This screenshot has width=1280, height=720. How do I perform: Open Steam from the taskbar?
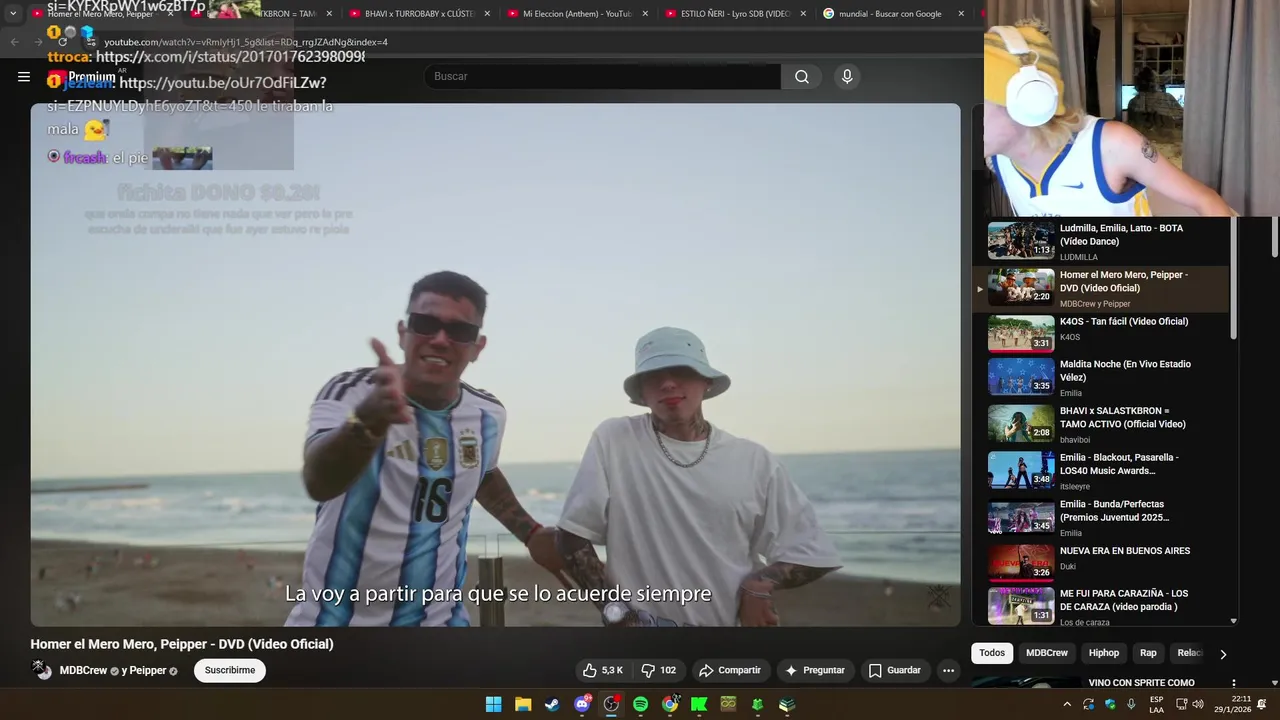pos(552,704)
